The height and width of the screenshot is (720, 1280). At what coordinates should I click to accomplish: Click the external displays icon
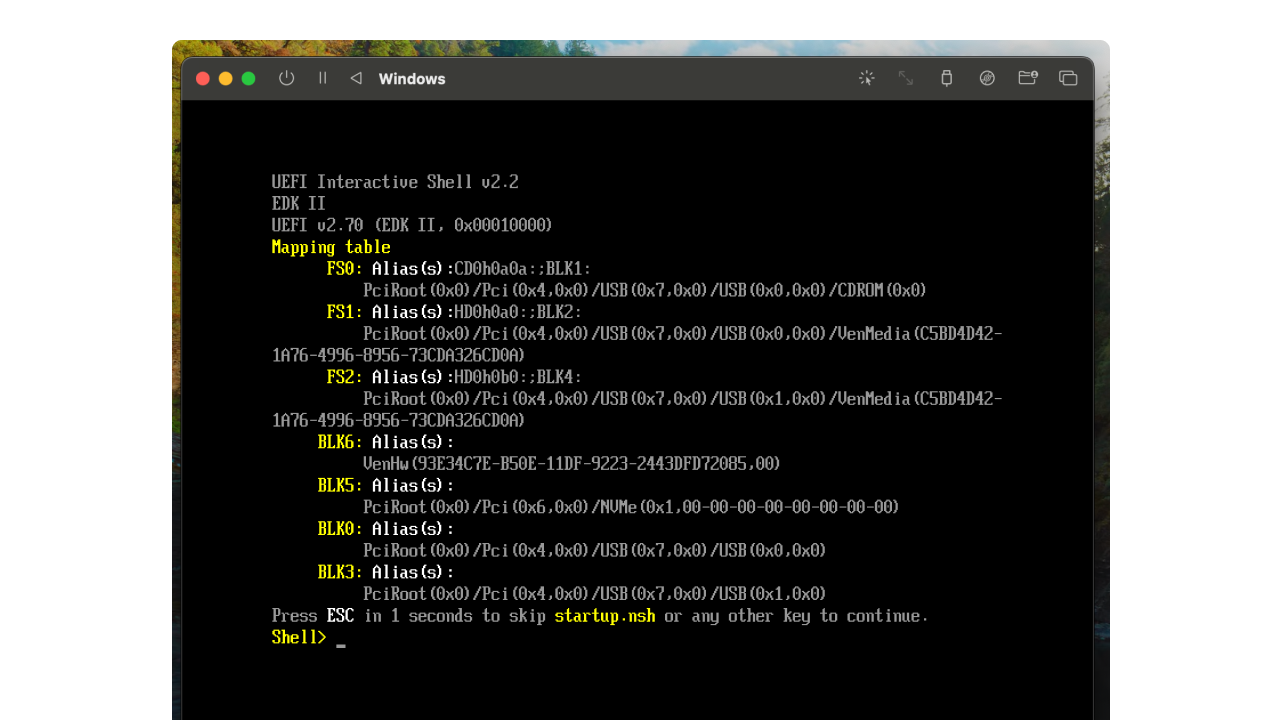pyautogui.click(x=1067, y=78)
